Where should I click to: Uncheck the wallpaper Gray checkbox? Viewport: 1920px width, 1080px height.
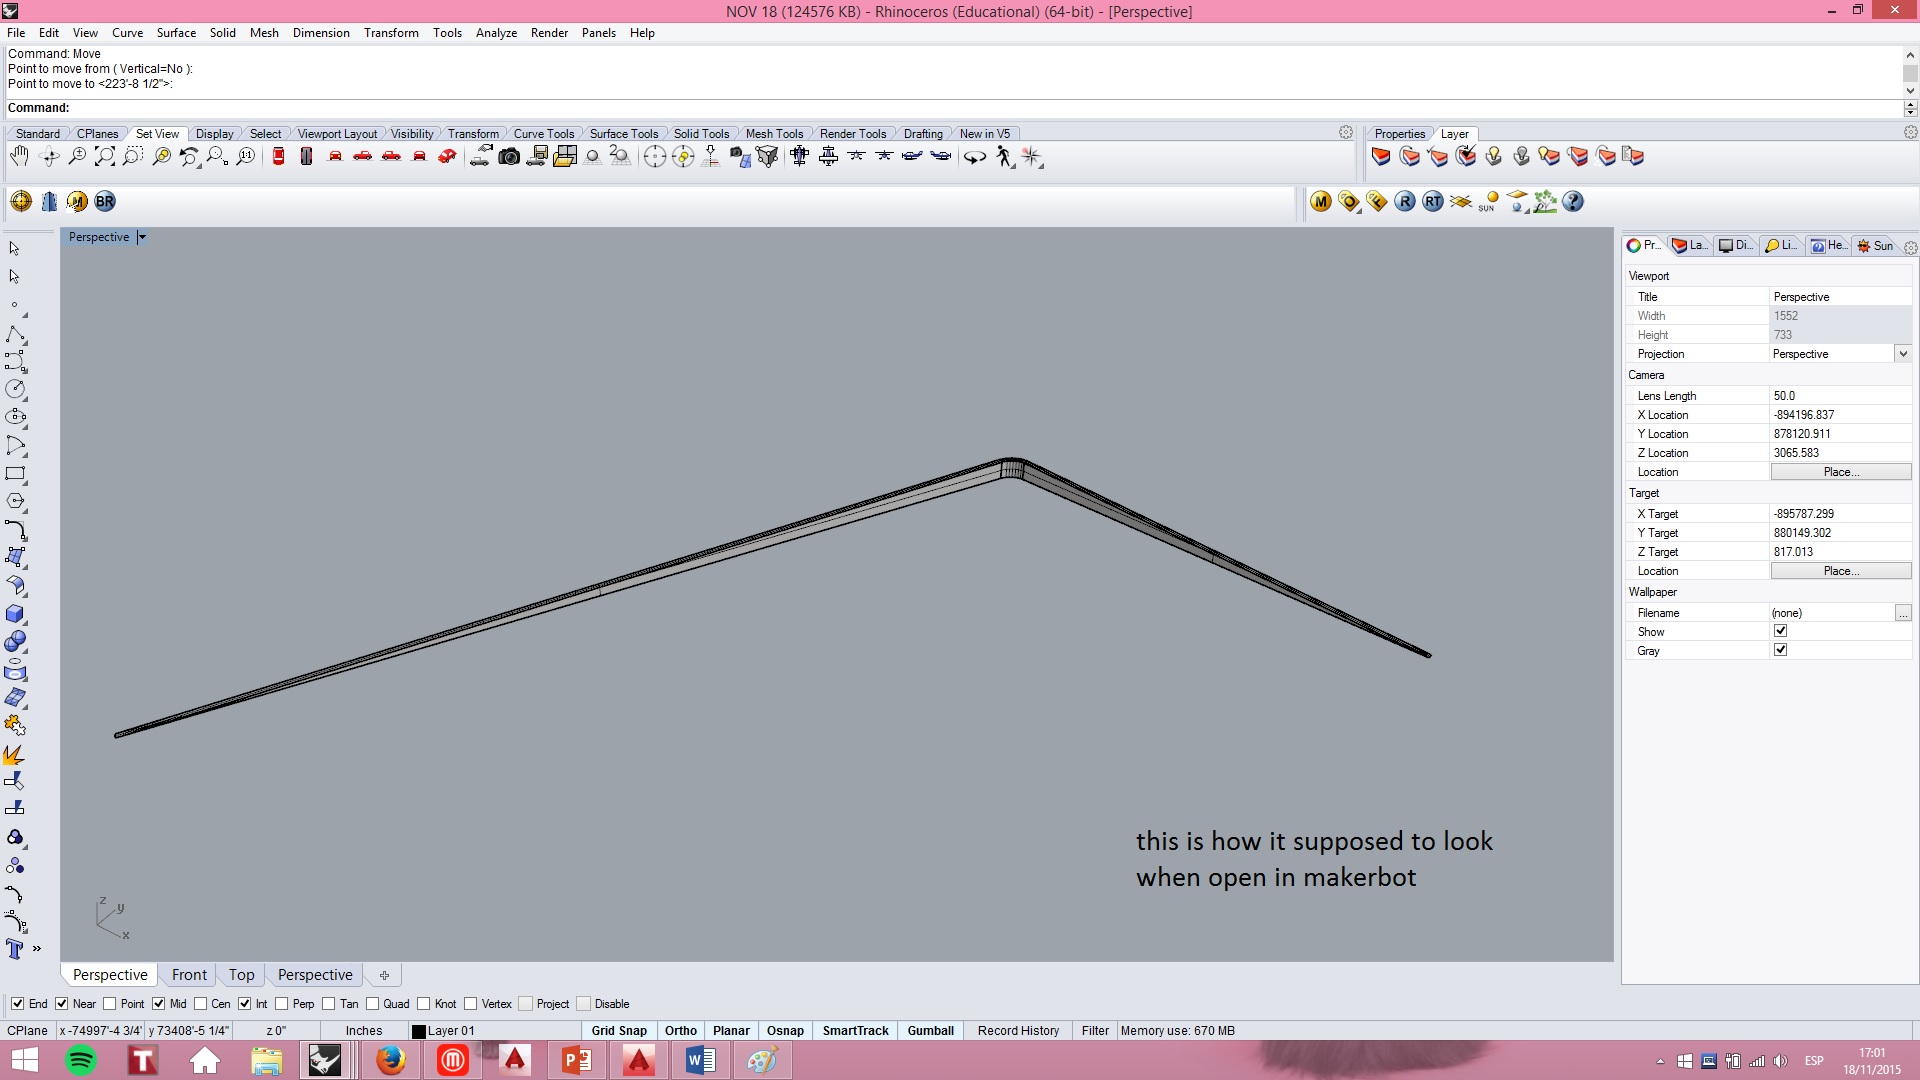click(x=1780, y=651)
